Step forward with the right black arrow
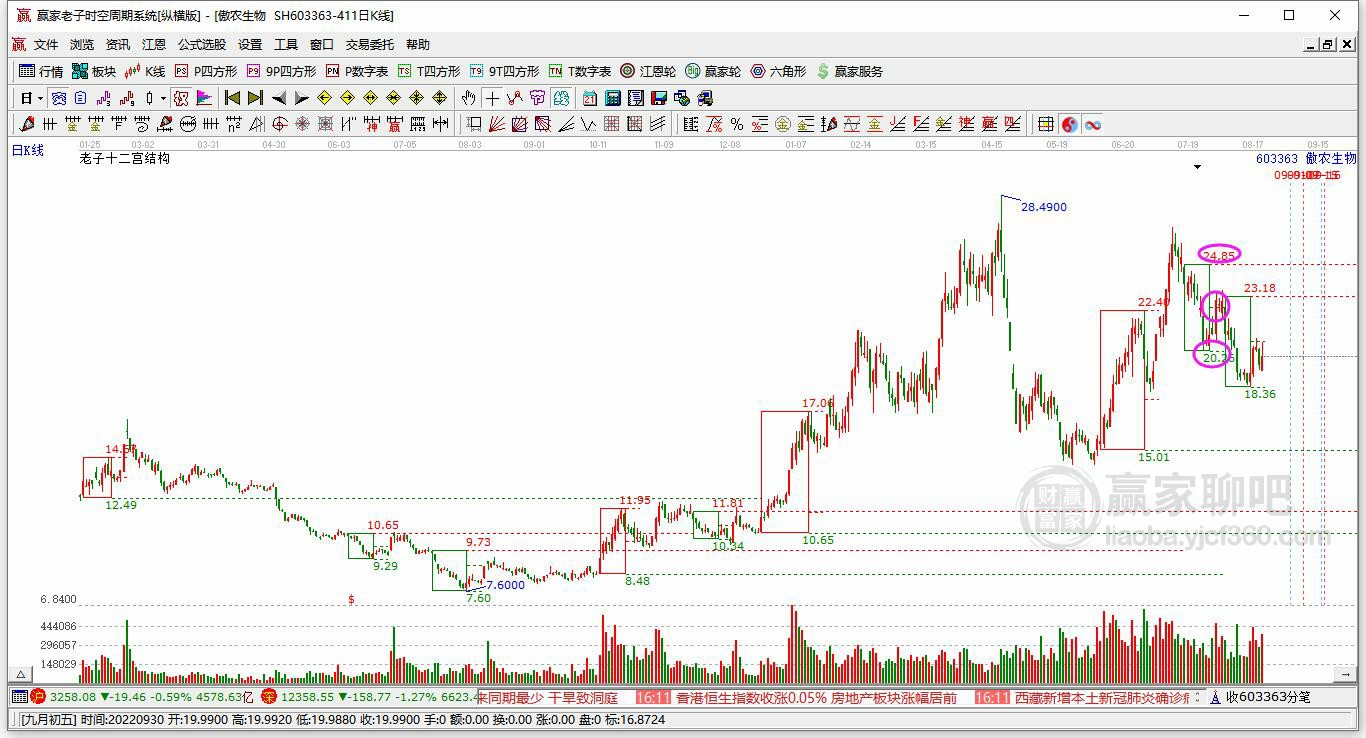Screen dimensions: 1366x738 pyautogui.click(x=302, y=98)
